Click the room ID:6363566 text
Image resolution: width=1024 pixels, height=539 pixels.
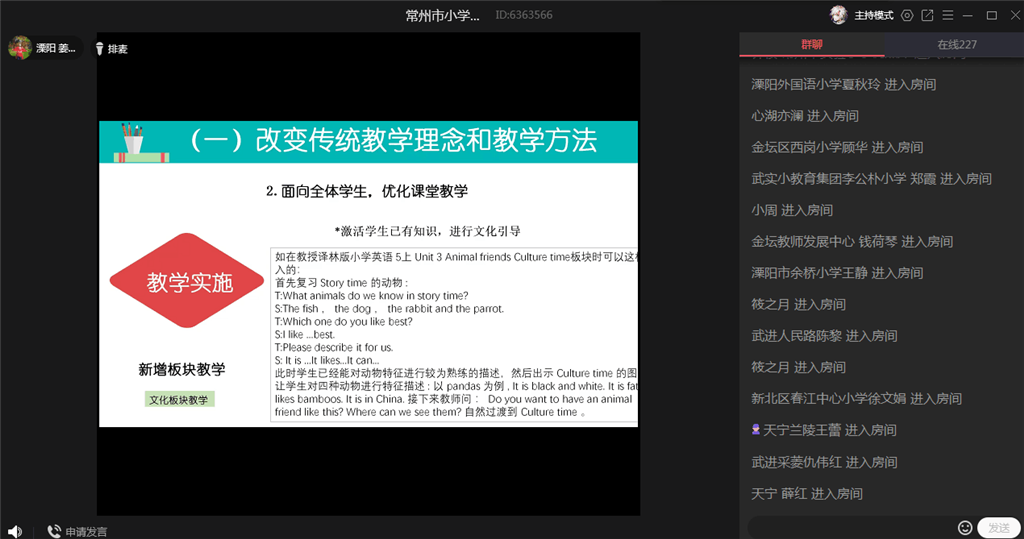[x=524, y=14]
